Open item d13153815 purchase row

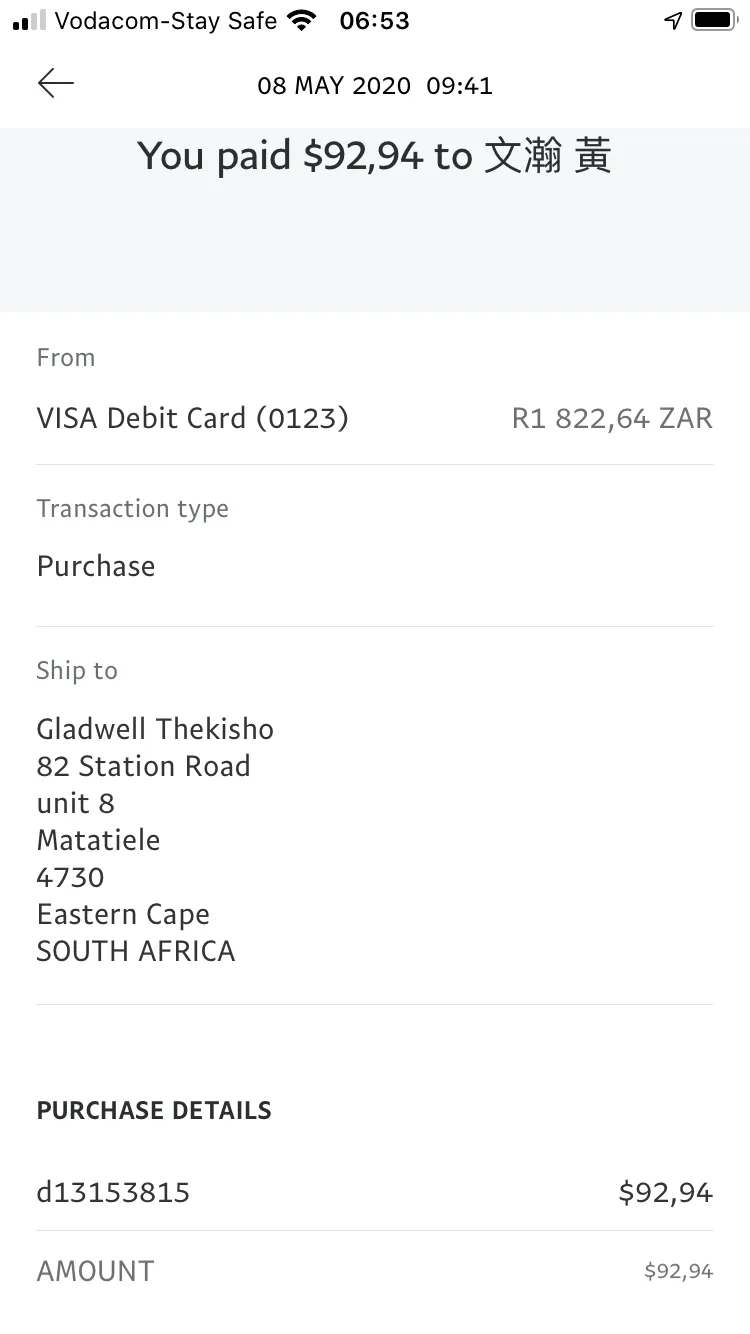375,1192
